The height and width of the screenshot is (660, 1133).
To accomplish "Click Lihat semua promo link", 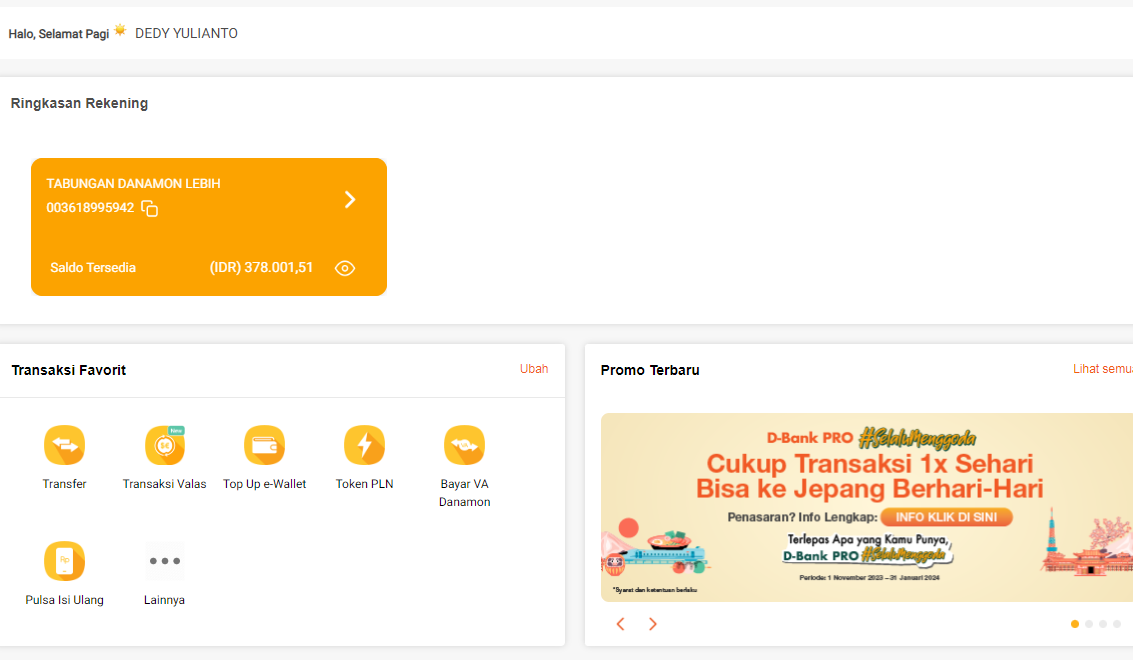I will pos(1103,369).
